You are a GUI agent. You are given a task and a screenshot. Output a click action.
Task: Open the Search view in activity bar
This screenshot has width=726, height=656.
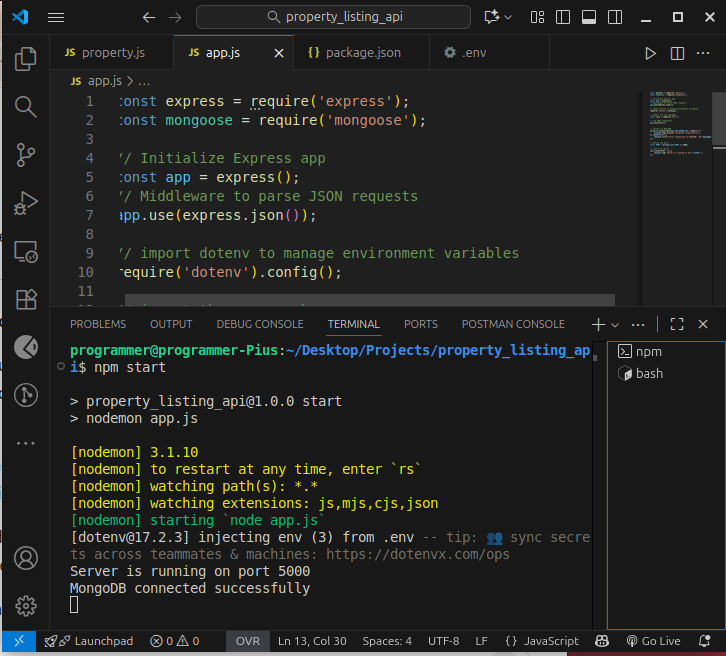[26, 106]
